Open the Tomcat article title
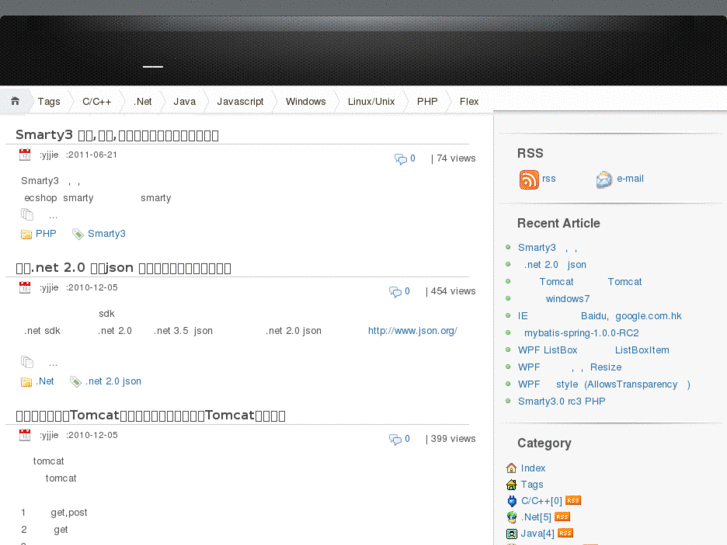 pos(150,415)
